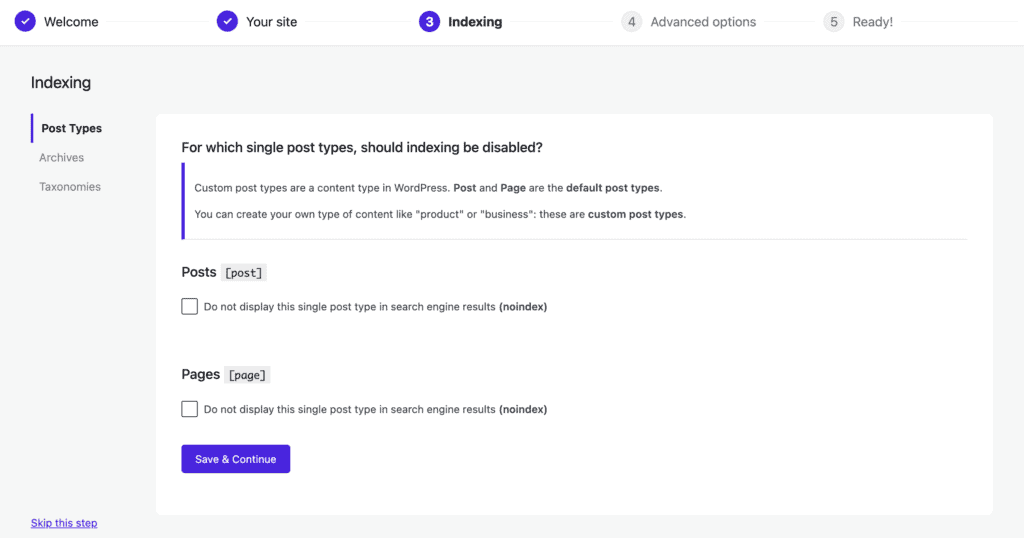The height and width of the screenshot is (538, 1024).
Task: Open the Post Types section
Action: (71, 128)
